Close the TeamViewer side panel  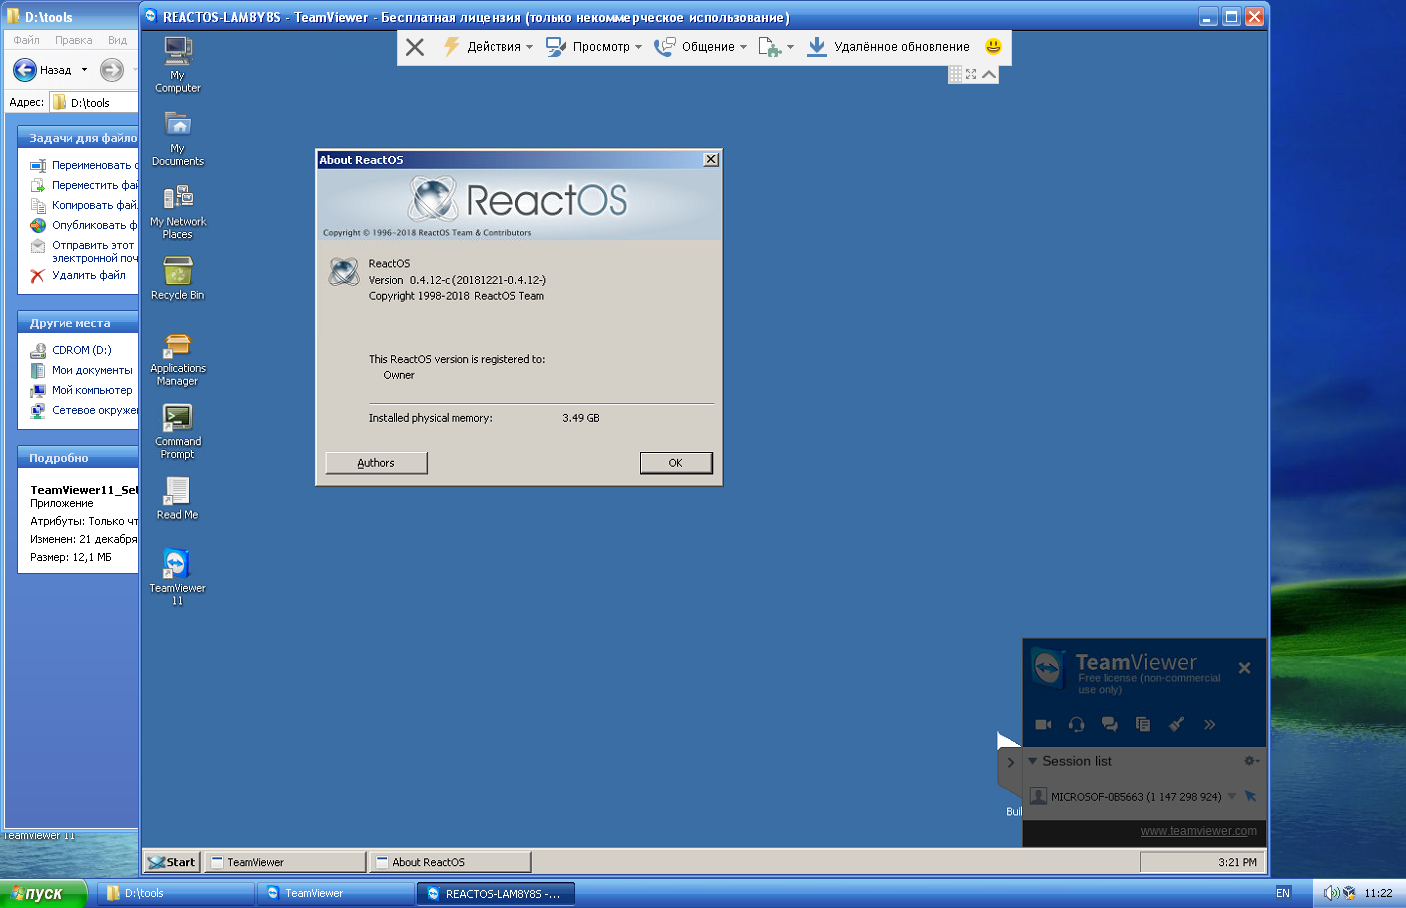1244,668
